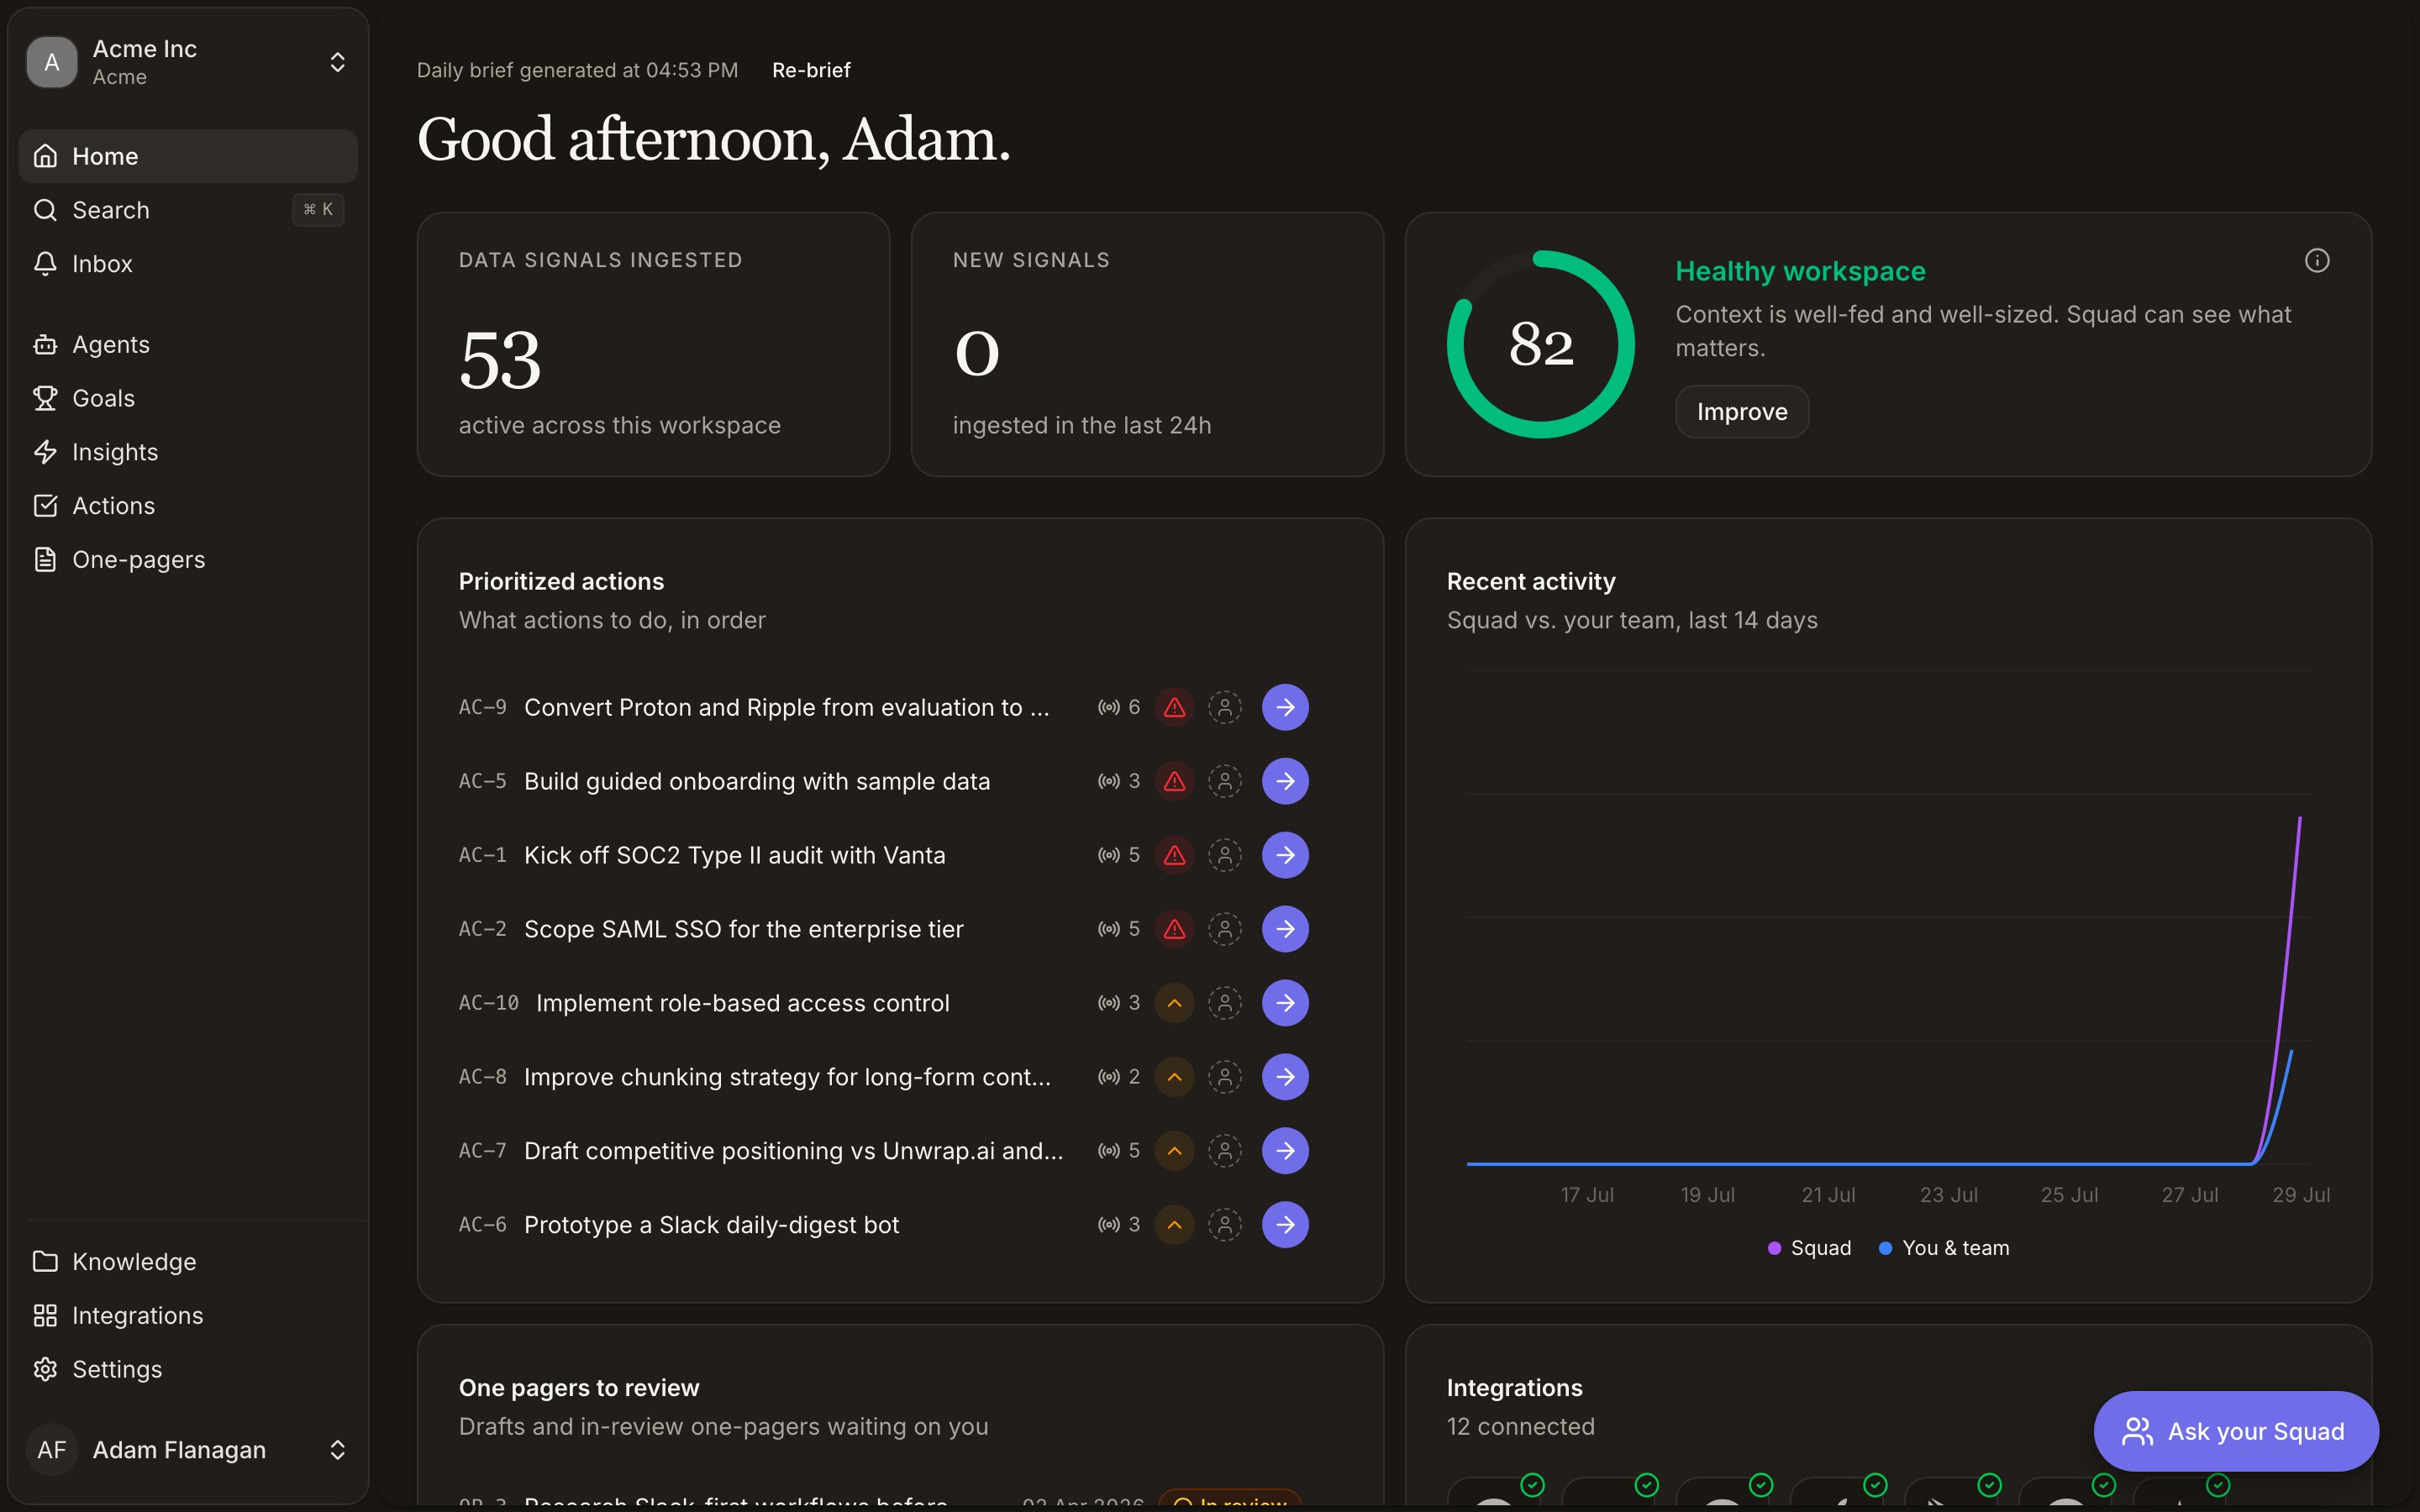The width and height of the screenshot is (2420, 1512).
Task: Open action AC-5 with arrow button
Action: (1285, 781)
